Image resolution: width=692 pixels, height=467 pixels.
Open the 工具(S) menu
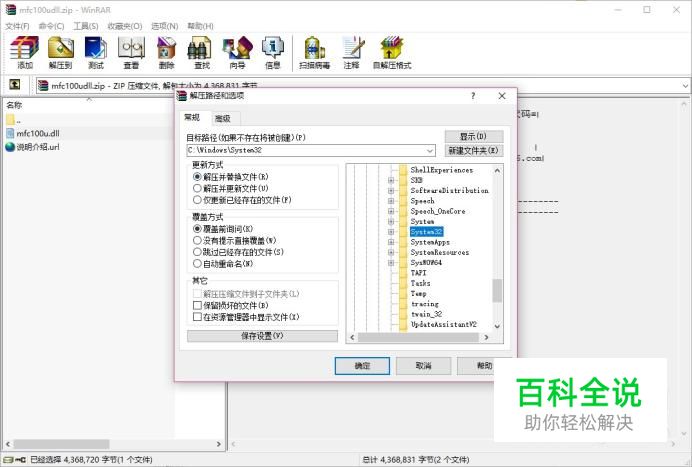86,26
